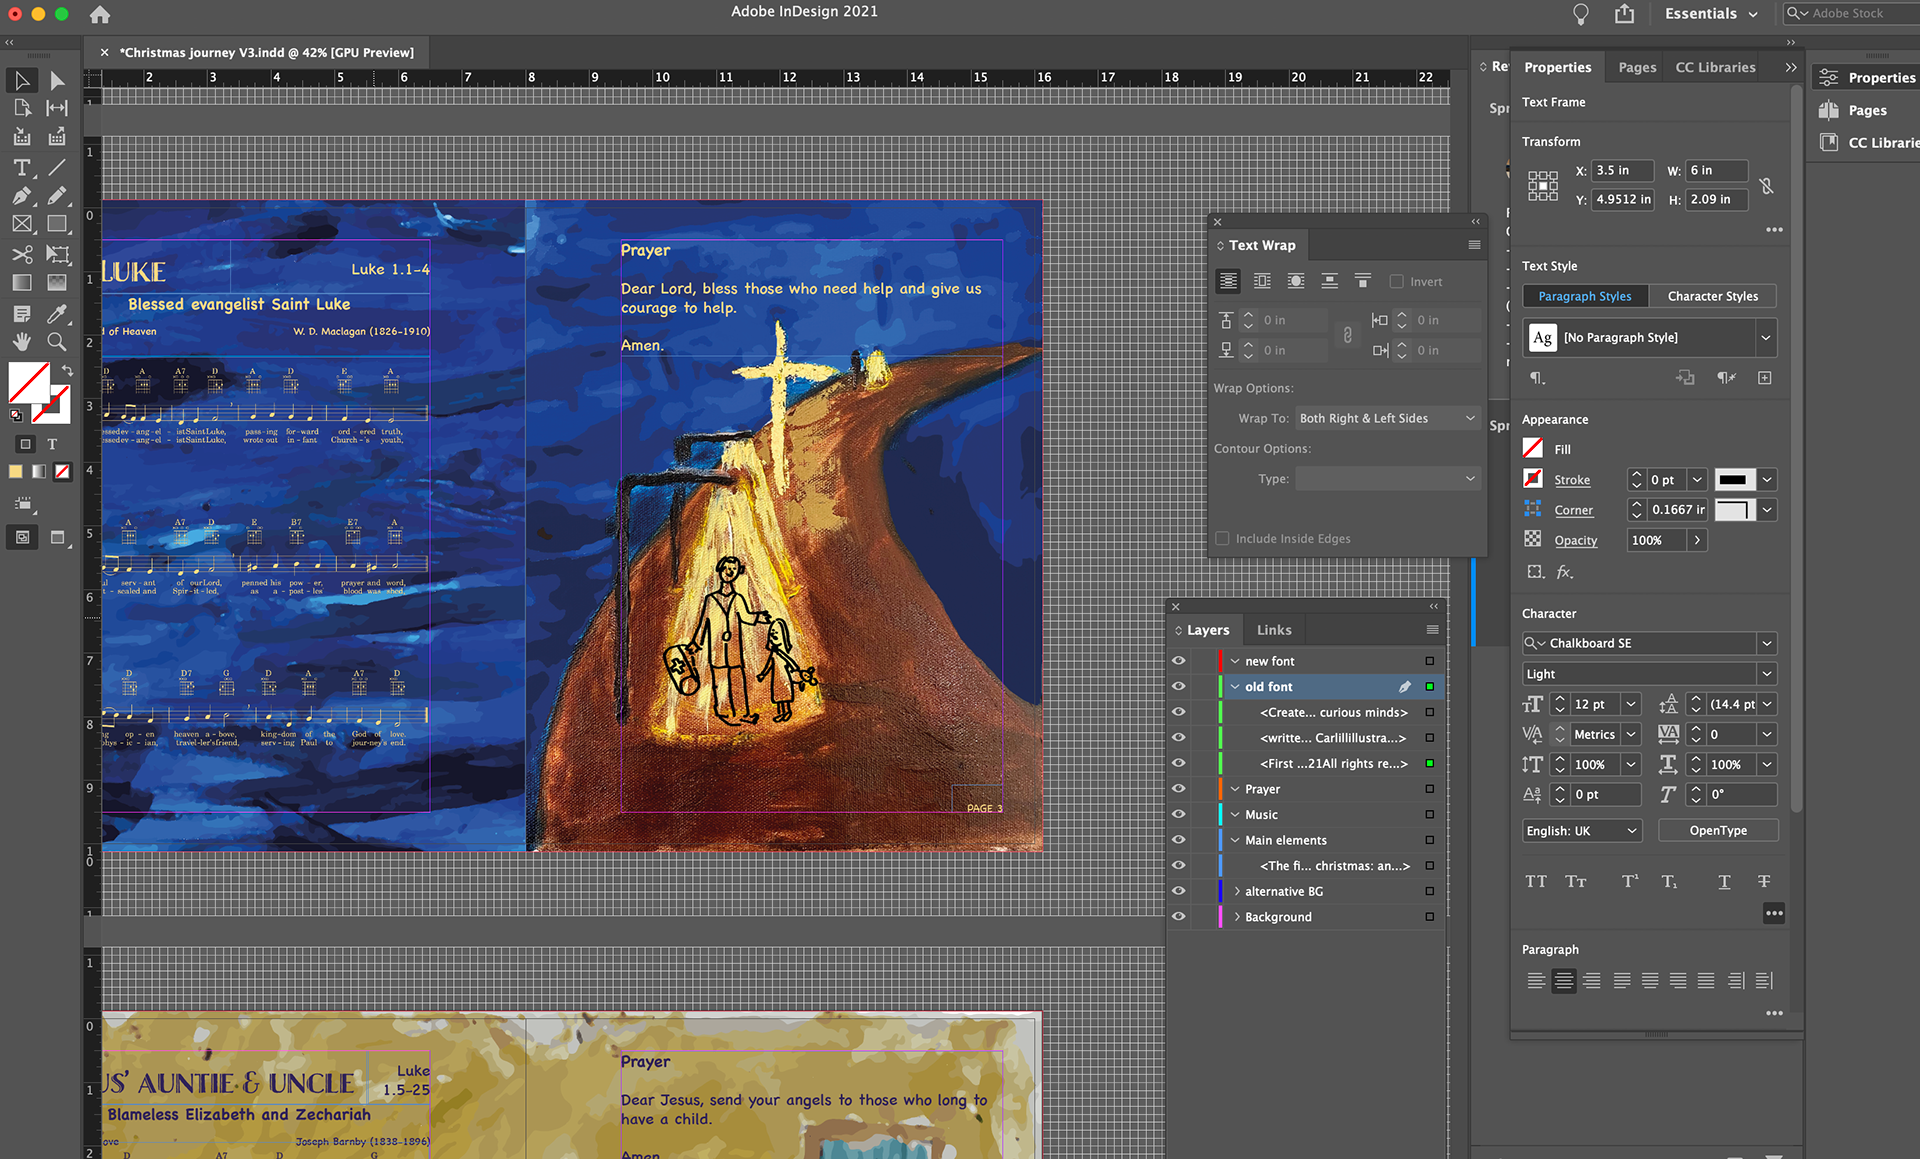The width and height of the screenshot is (1920, 1159).
Task: Open the Contour Options Type dropdown
Action: click(x=1387, y=479)
